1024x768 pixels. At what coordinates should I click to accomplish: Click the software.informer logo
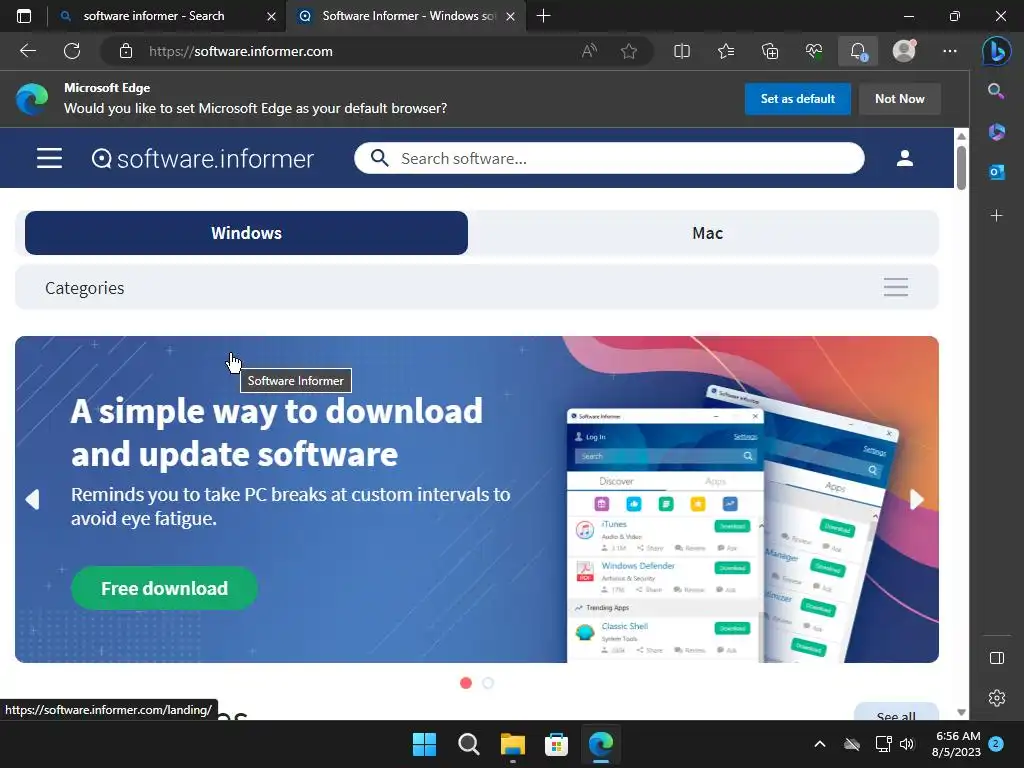[202, 159]
